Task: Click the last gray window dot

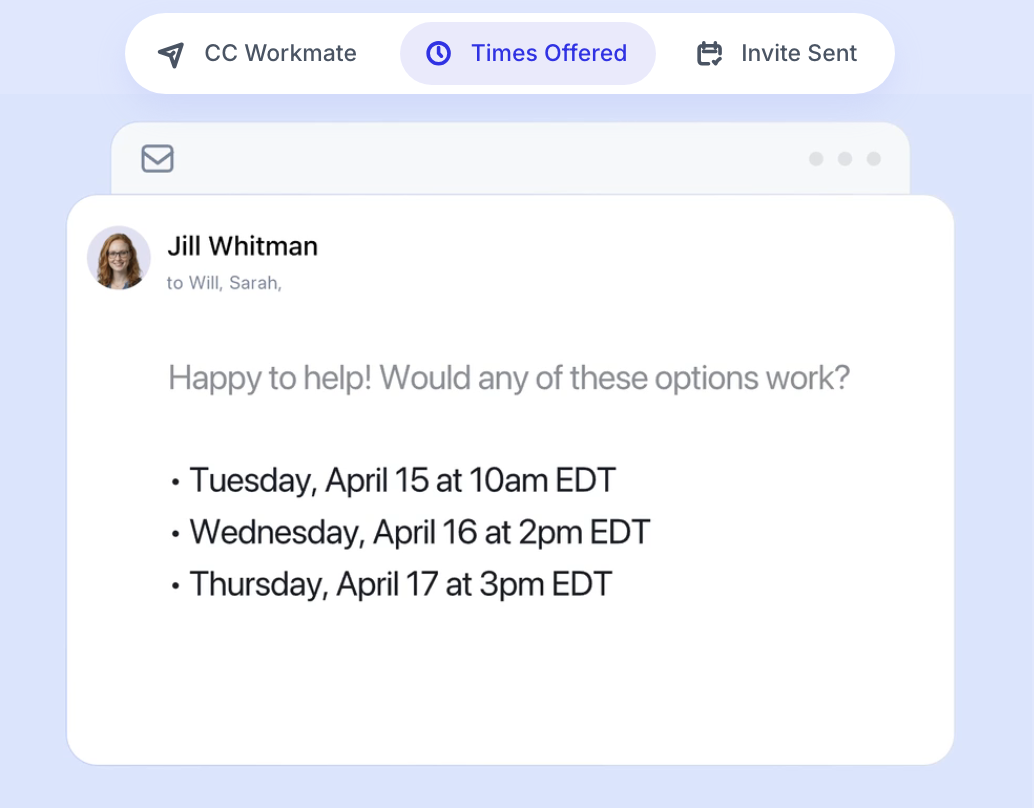Action: 874,159
